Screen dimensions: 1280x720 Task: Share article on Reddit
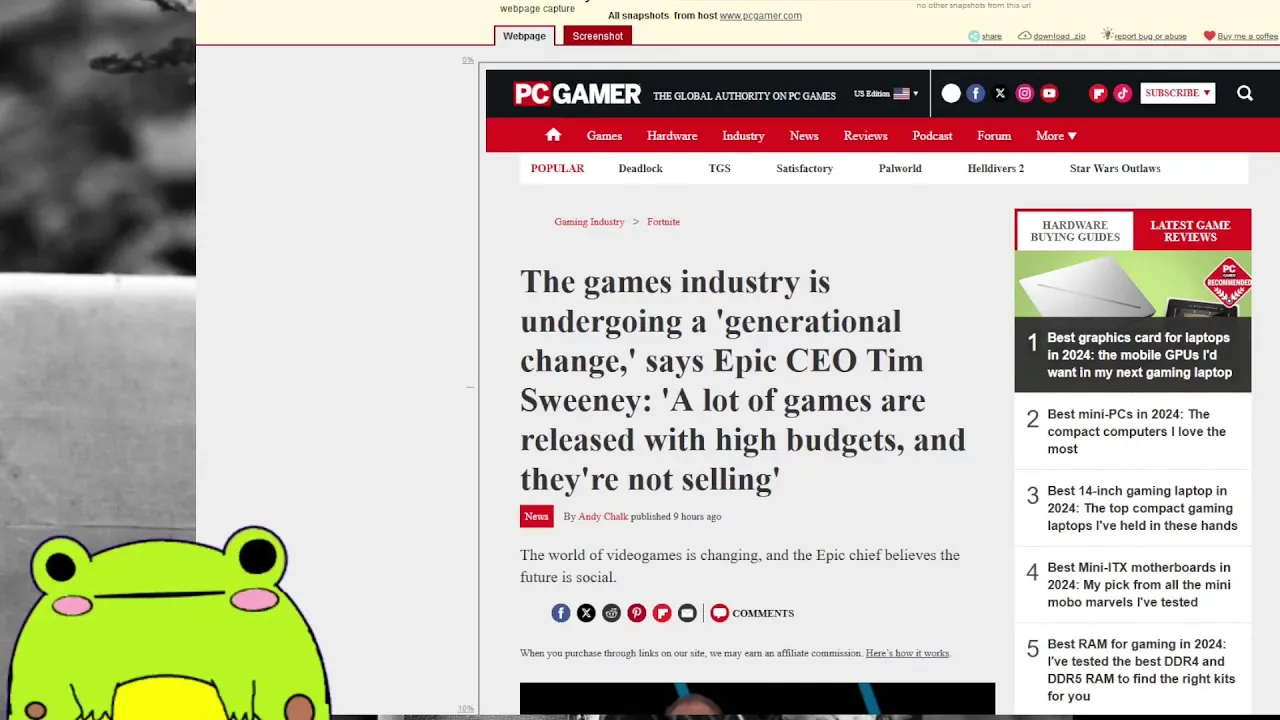click(611, 613)
